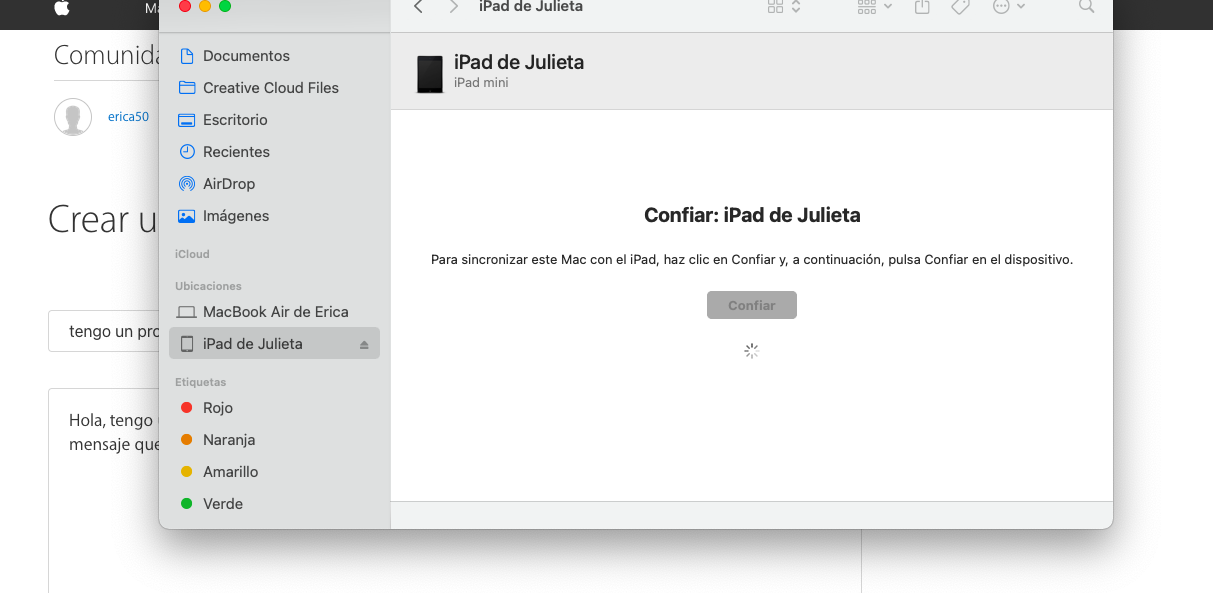Open the Apple menu
Screen dimensions: 1213x593
[62, 8]
